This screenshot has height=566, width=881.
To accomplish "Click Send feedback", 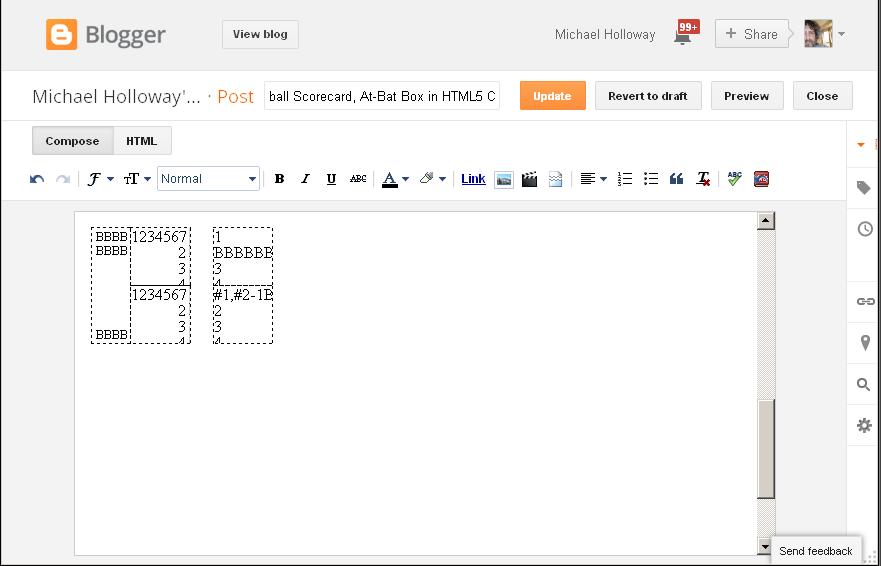I will (816, 551).
